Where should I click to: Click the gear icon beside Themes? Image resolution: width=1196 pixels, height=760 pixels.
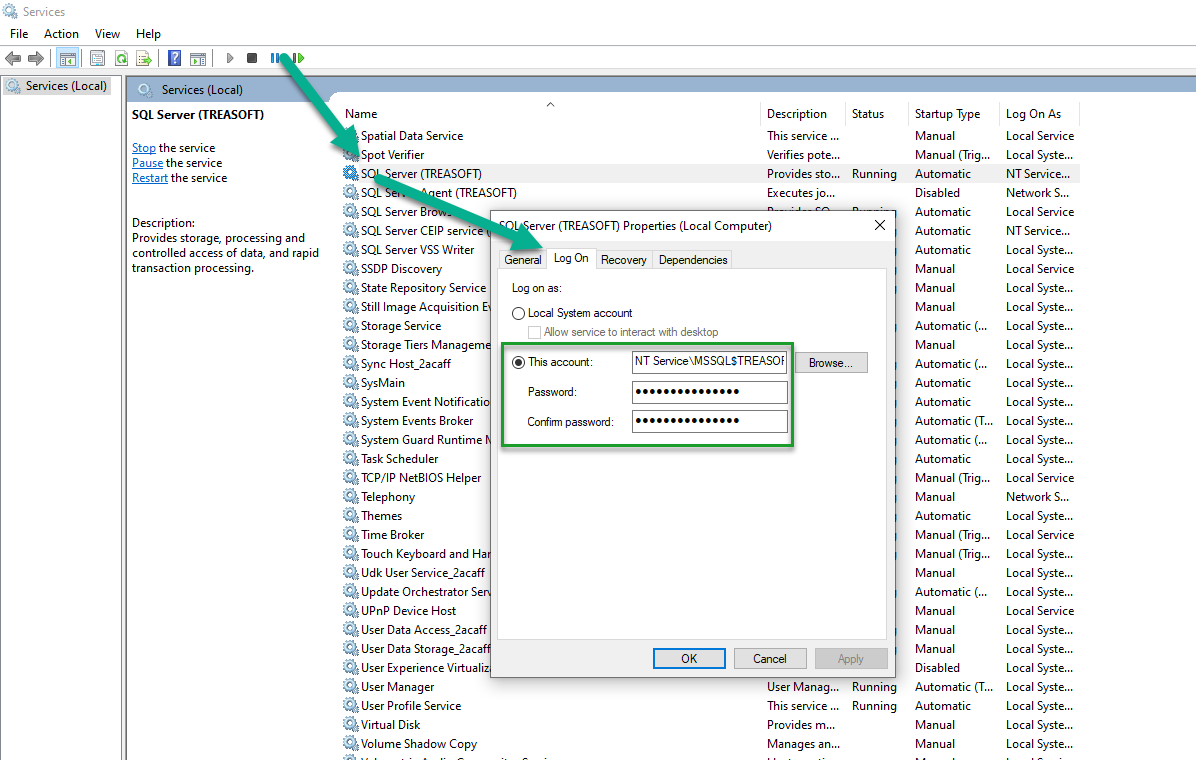pyautogui.click(x=351, y=516)
